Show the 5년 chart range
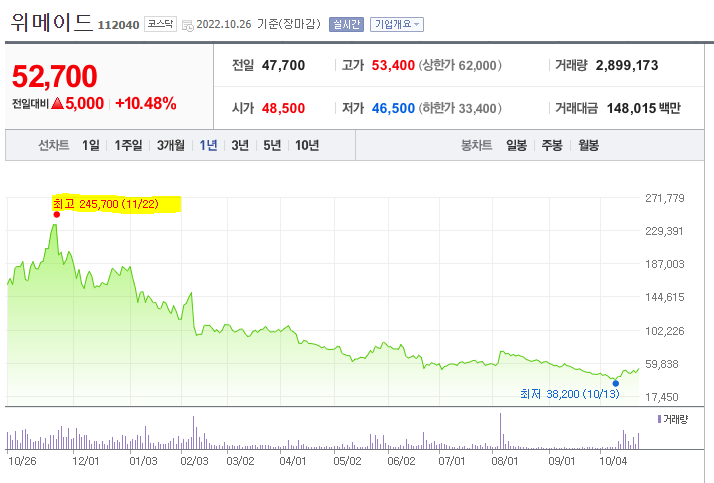This screenshot has width=714, height=483. [x=272, y=145]
